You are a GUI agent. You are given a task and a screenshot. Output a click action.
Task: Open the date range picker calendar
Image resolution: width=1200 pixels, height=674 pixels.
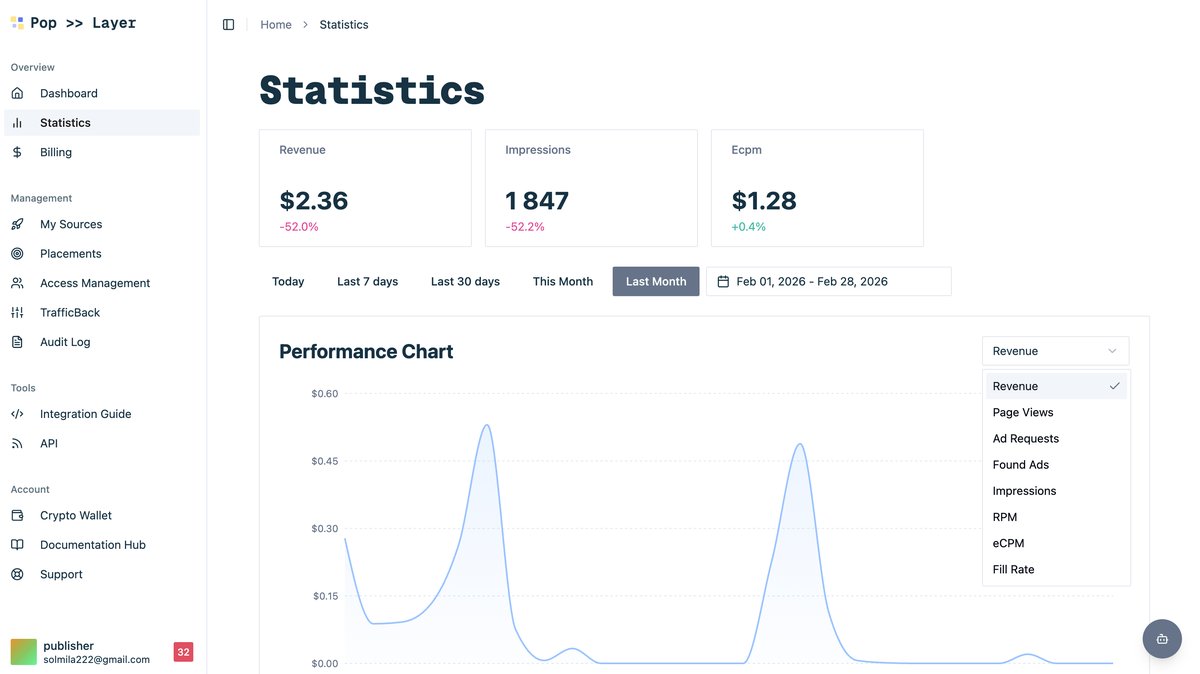point(724,281)
